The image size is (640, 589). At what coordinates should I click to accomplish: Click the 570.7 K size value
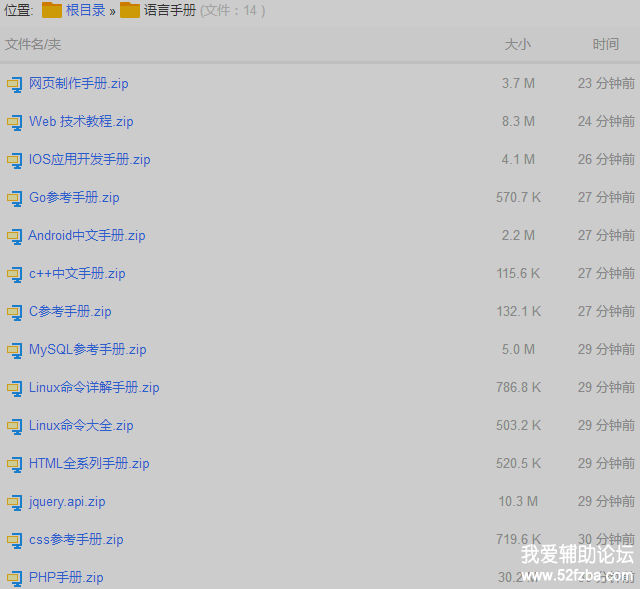point(518,197)
